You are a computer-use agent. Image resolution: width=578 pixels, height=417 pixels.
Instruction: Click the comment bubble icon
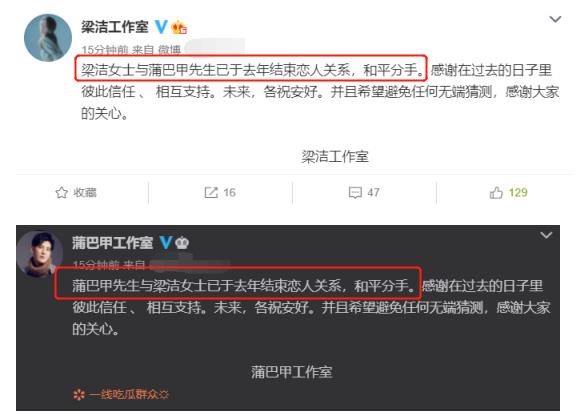coord(355,192)
